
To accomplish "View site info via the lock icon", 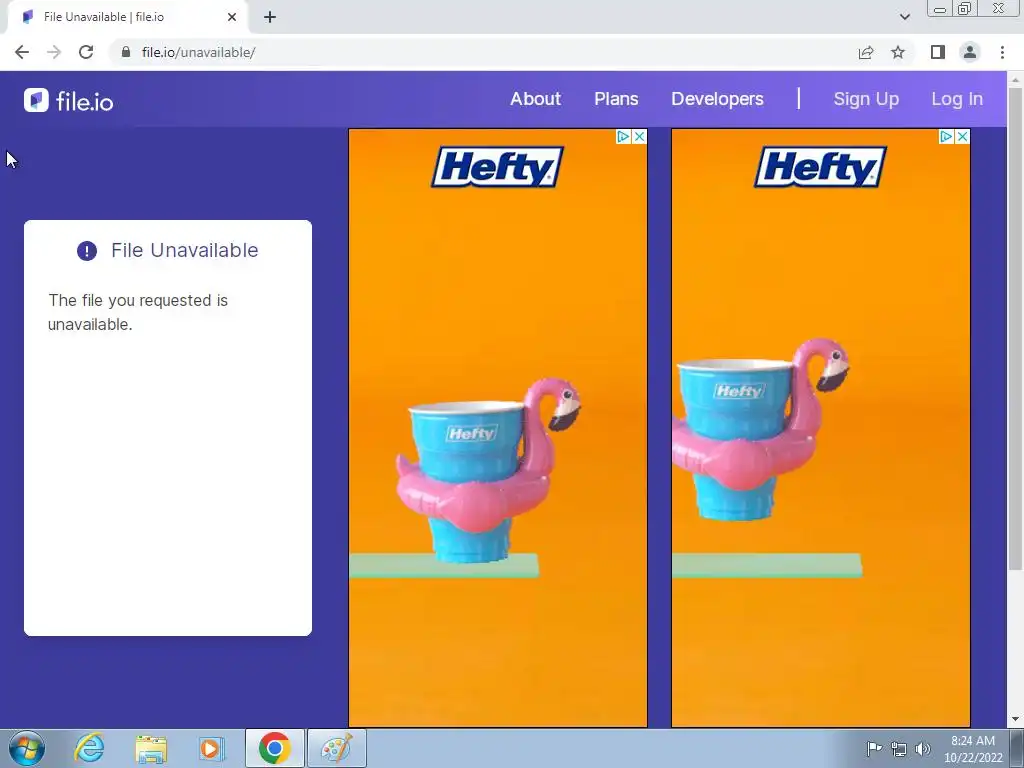I will tap(126, 52).
